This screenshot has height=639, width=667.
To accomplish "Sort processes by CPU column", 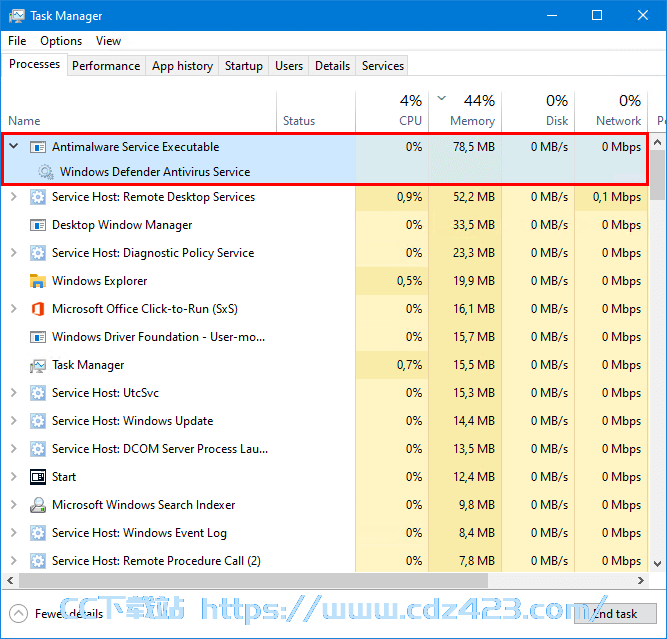I will pyautogui.click(x=392, y=111).
